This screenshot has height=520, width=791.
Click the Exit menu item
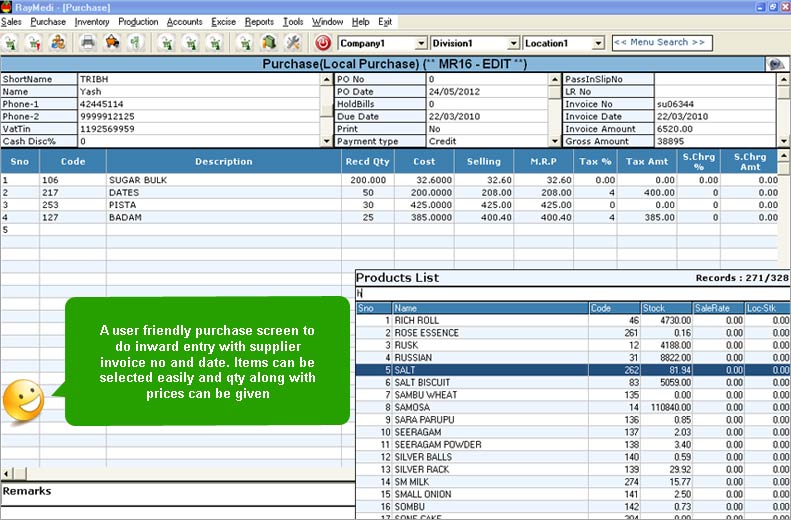click(385, 22)
